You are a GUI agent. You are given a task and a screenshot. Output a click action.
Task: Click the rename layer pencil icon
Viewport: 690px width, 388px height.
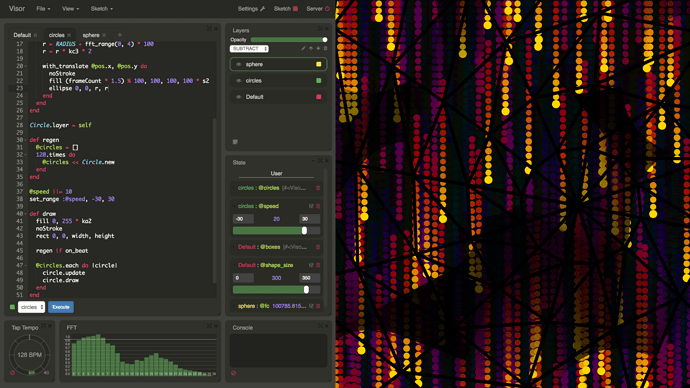[303, 48]
